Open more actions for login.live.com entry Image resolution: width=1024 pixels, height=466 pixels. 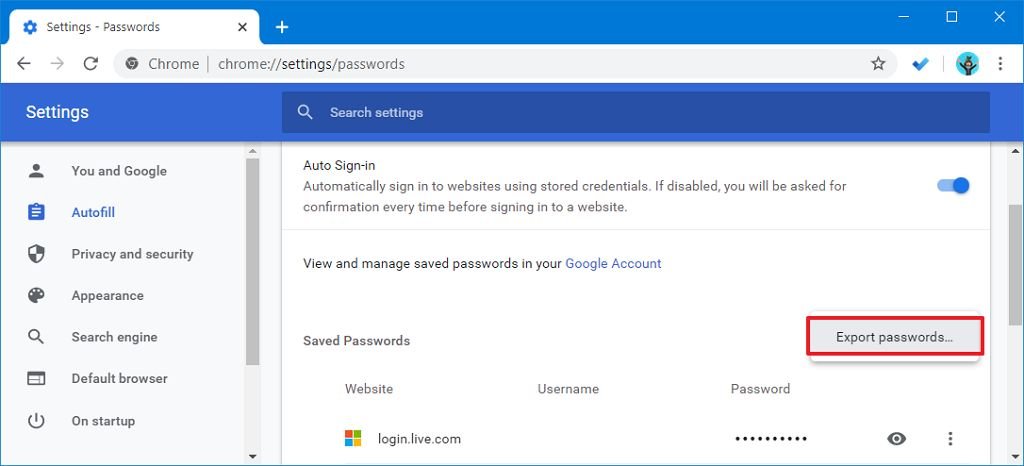point(950,438)
